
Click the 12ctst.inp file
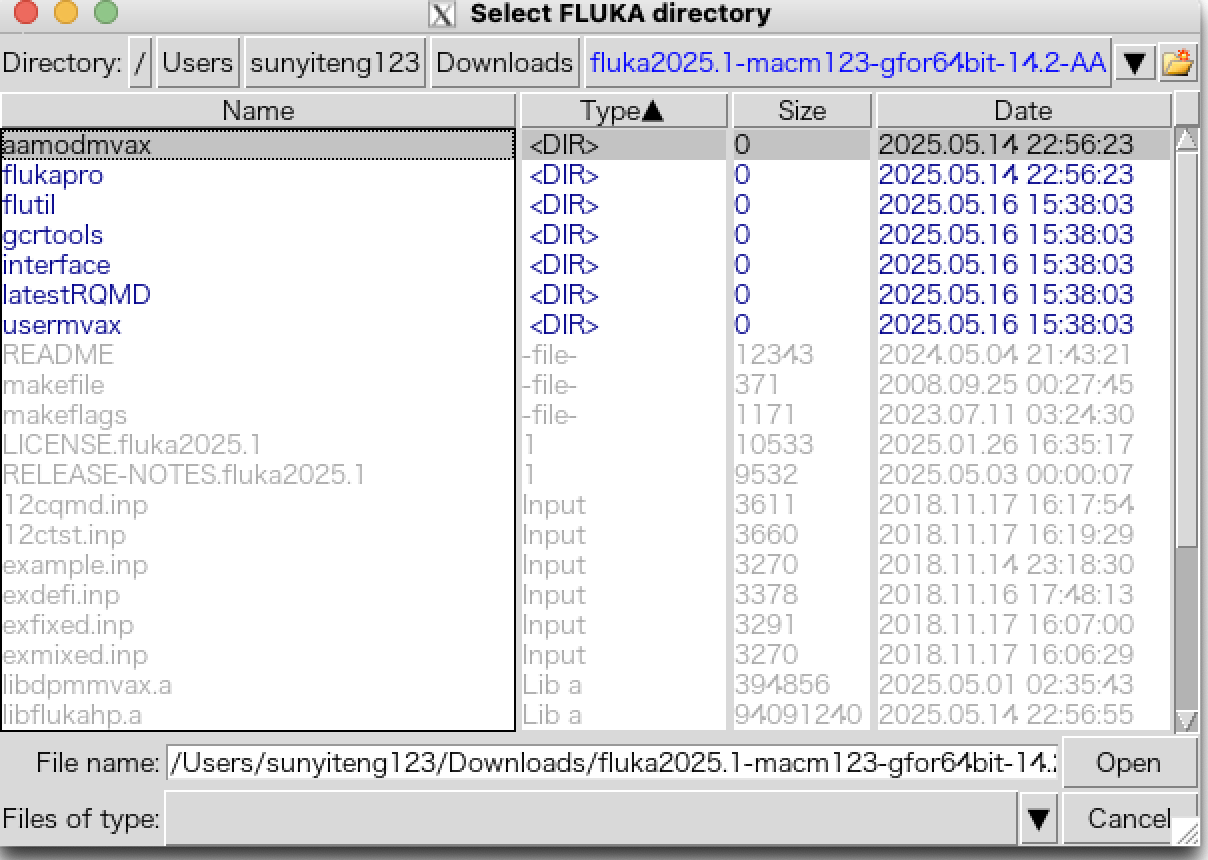coord(64,535)
